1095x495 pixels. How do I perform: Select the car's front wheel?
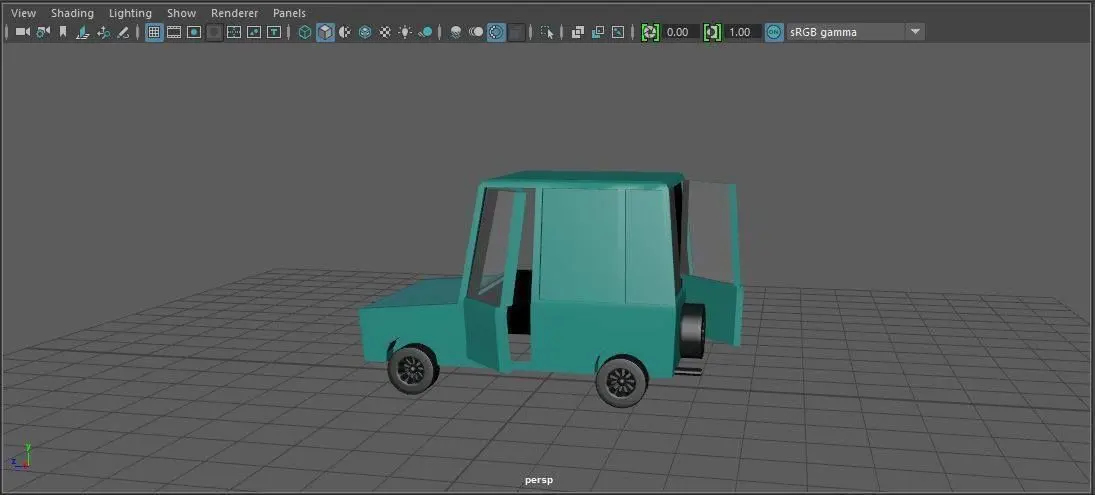[412, 369]
